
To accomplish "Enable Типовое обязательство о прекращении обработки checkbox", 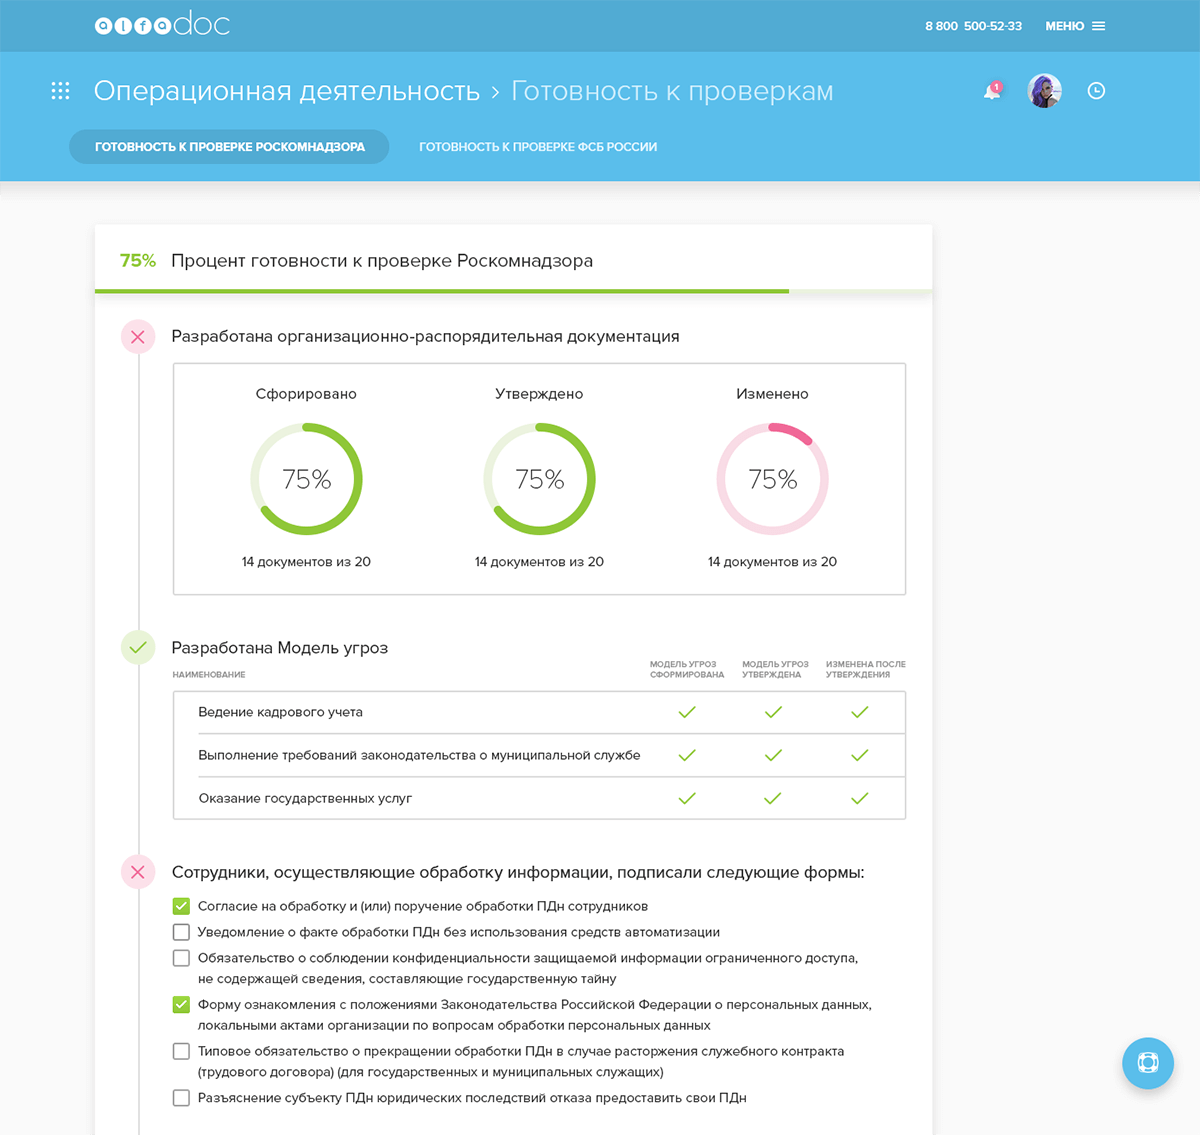I will click(181, 1051).
